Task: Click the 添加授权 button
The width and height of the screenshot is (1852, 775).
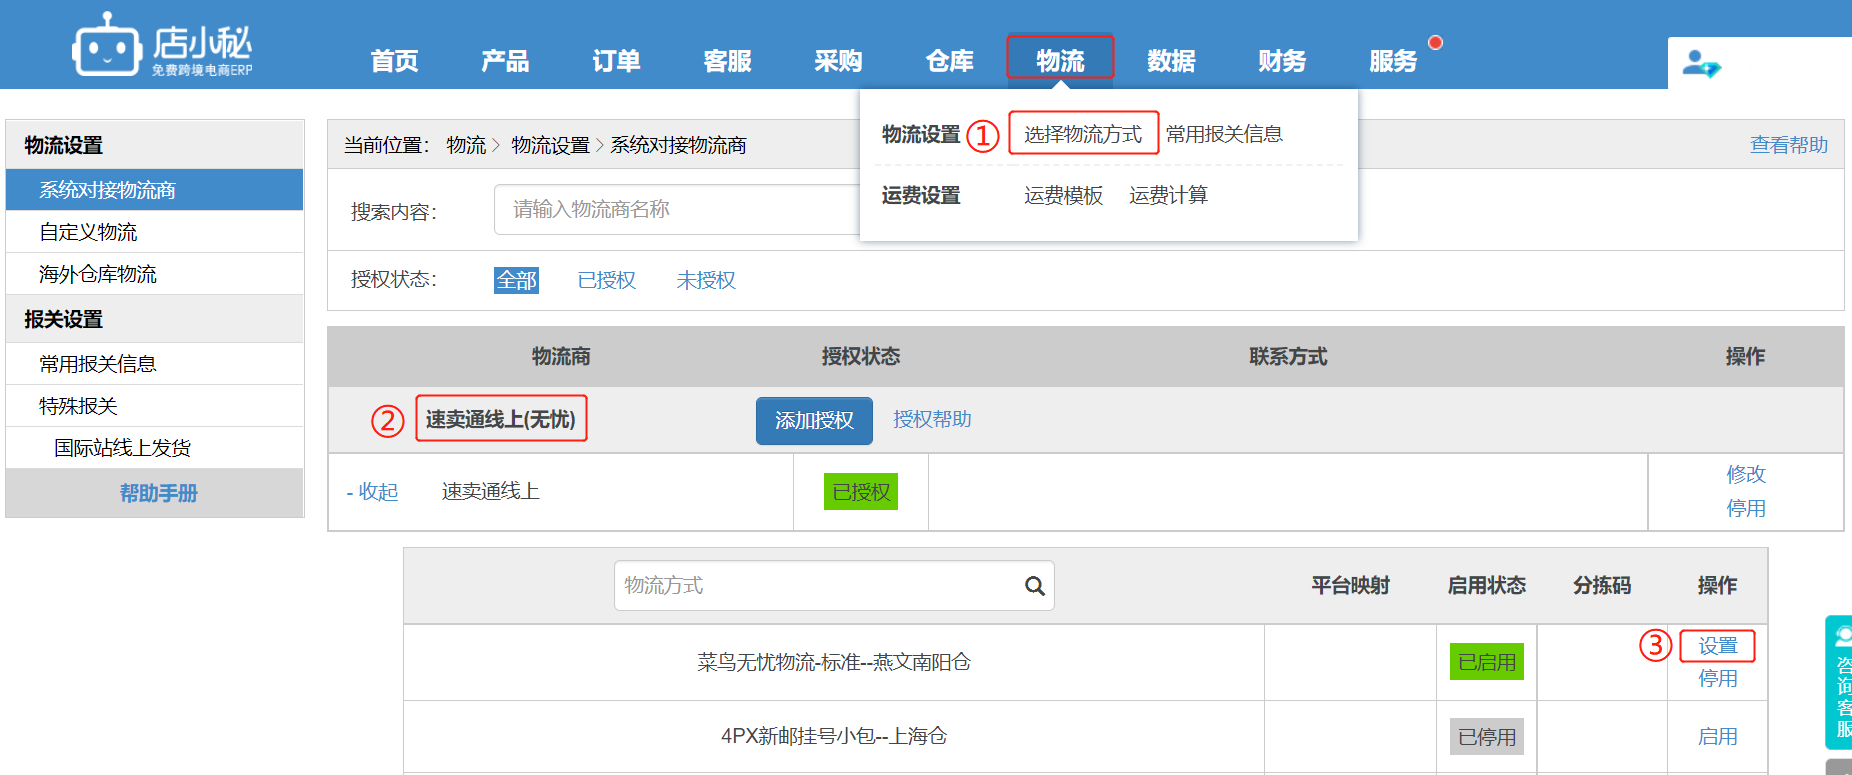Action: [x=814, y=421]
